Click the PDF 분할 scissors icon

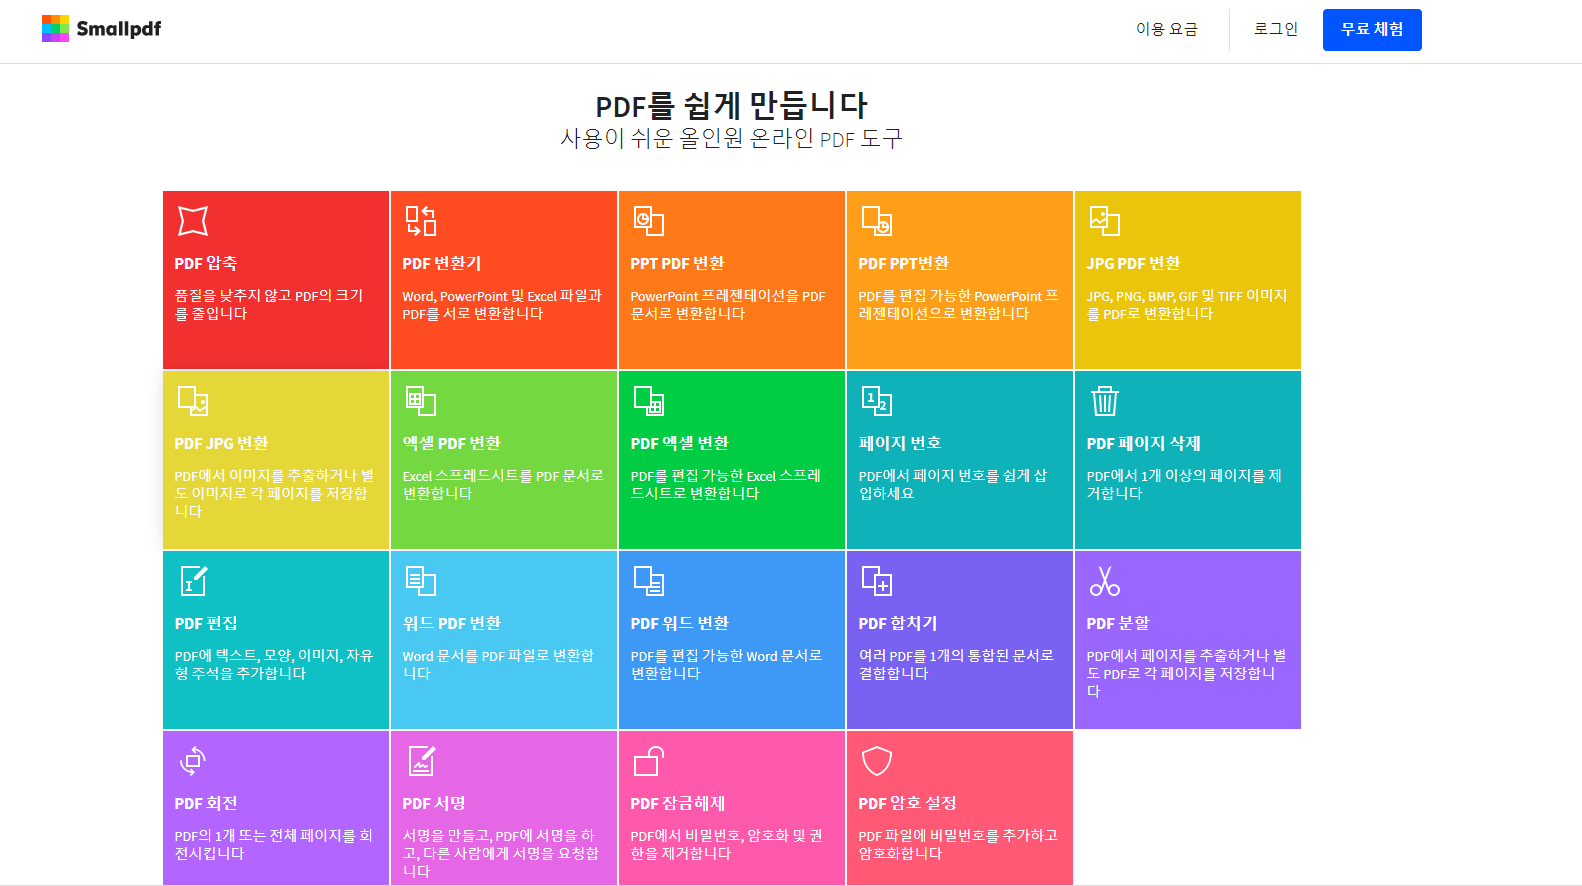(x=1105, y=581)
